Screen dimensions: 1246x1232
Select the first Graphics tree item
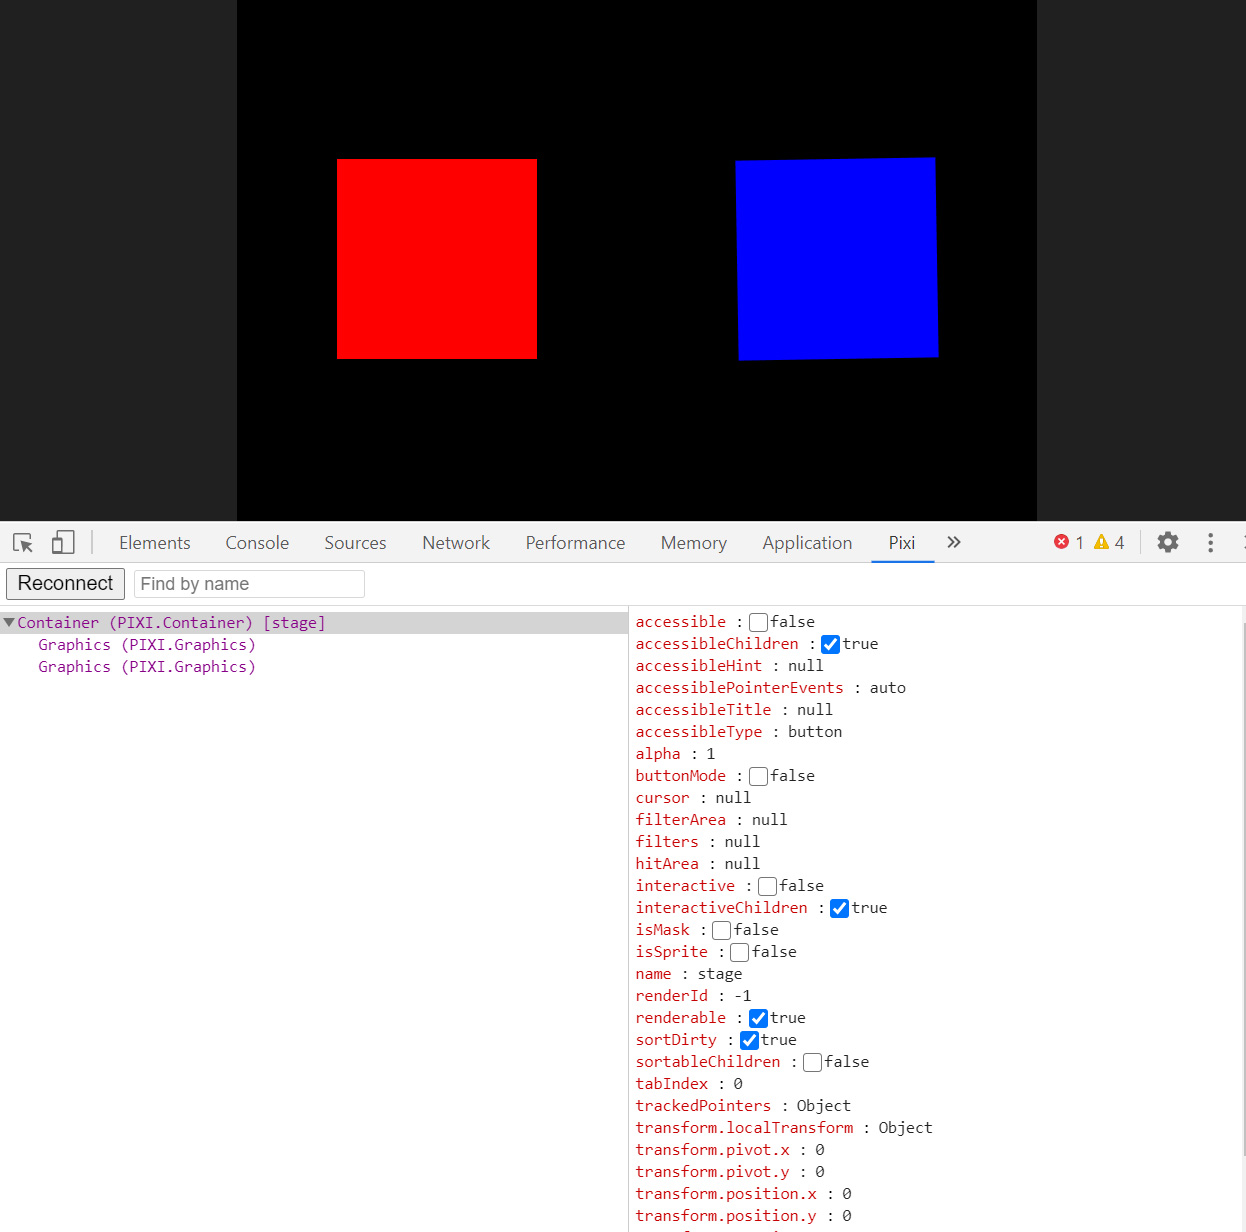coord(146,645)
